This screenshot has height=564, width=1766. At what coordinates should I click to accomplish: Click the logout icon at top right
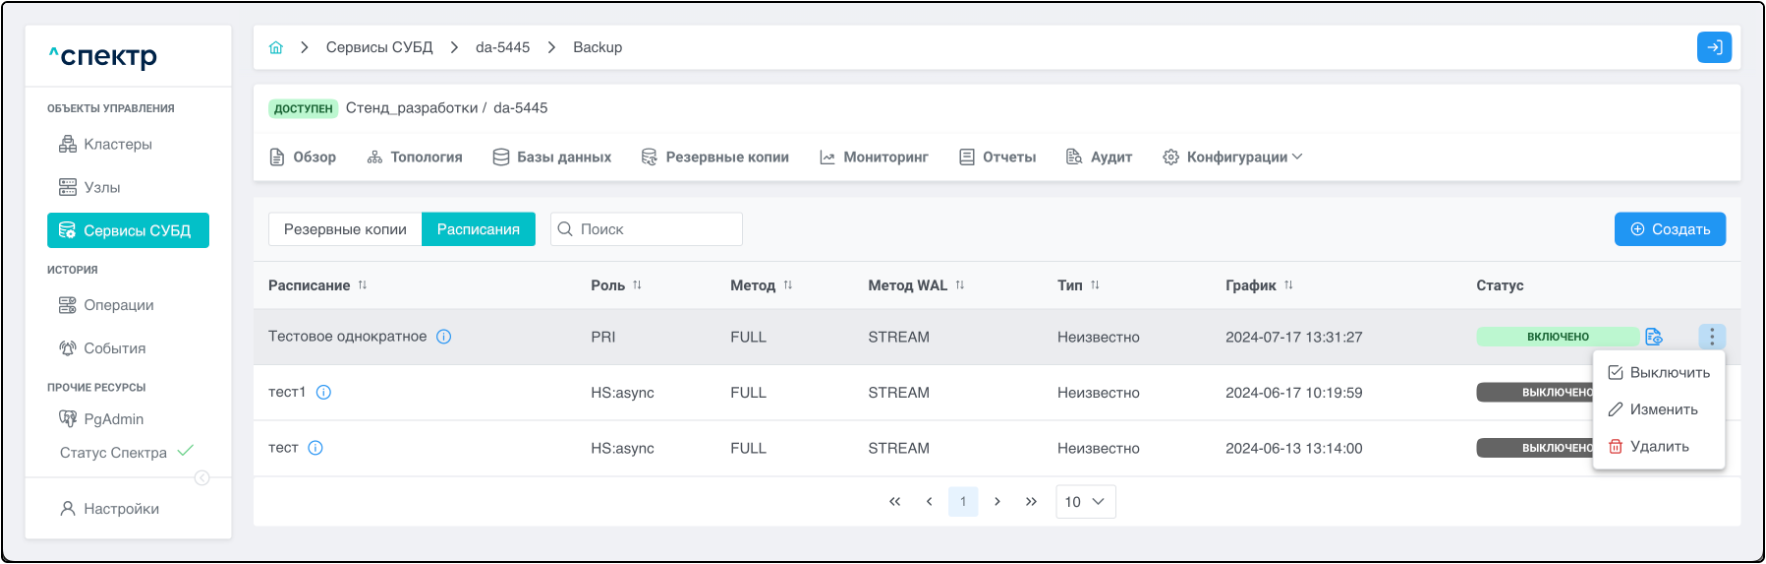[x=1714, y=48]
